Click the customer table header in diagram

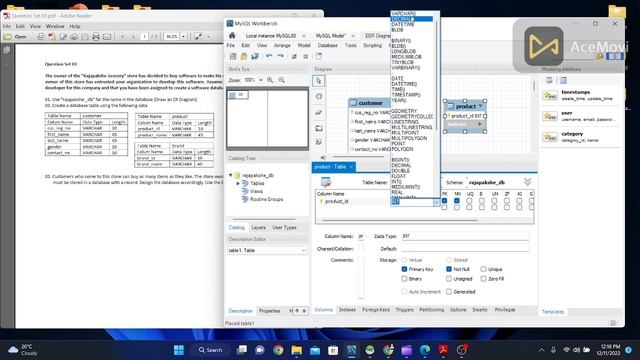(370, 103)
